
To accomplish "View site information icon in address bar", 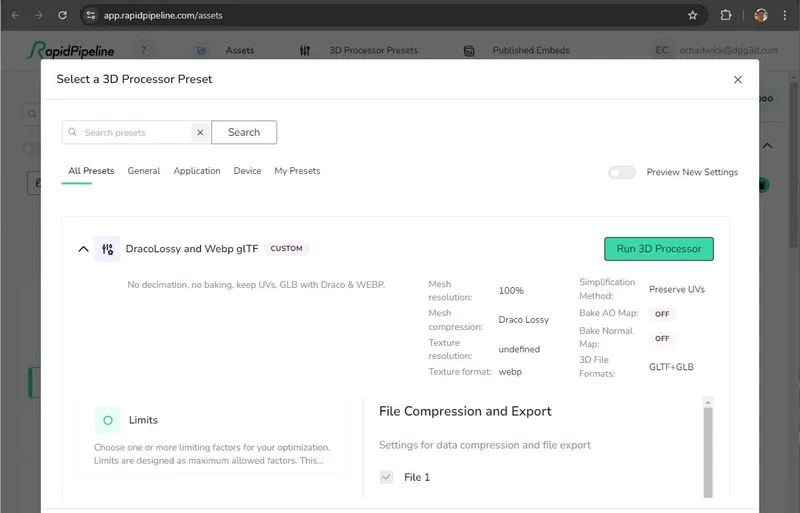I will 91,15.
